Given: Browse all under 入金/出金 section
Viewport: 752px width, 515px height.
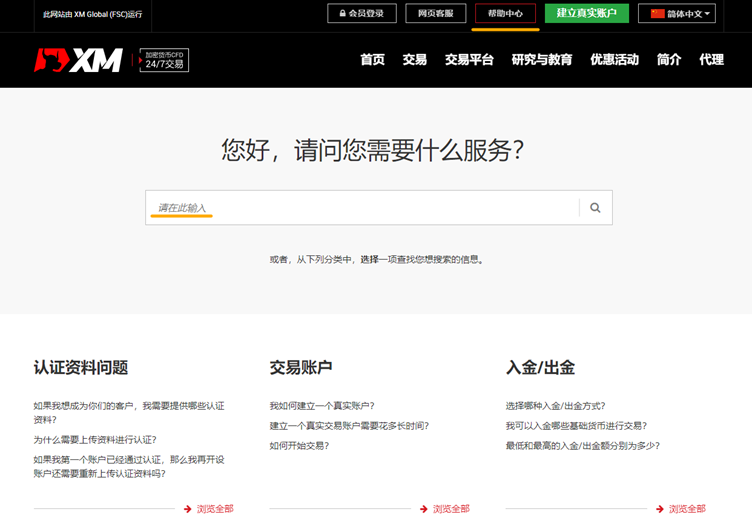Looking at the screenshot, I should 681,509.
